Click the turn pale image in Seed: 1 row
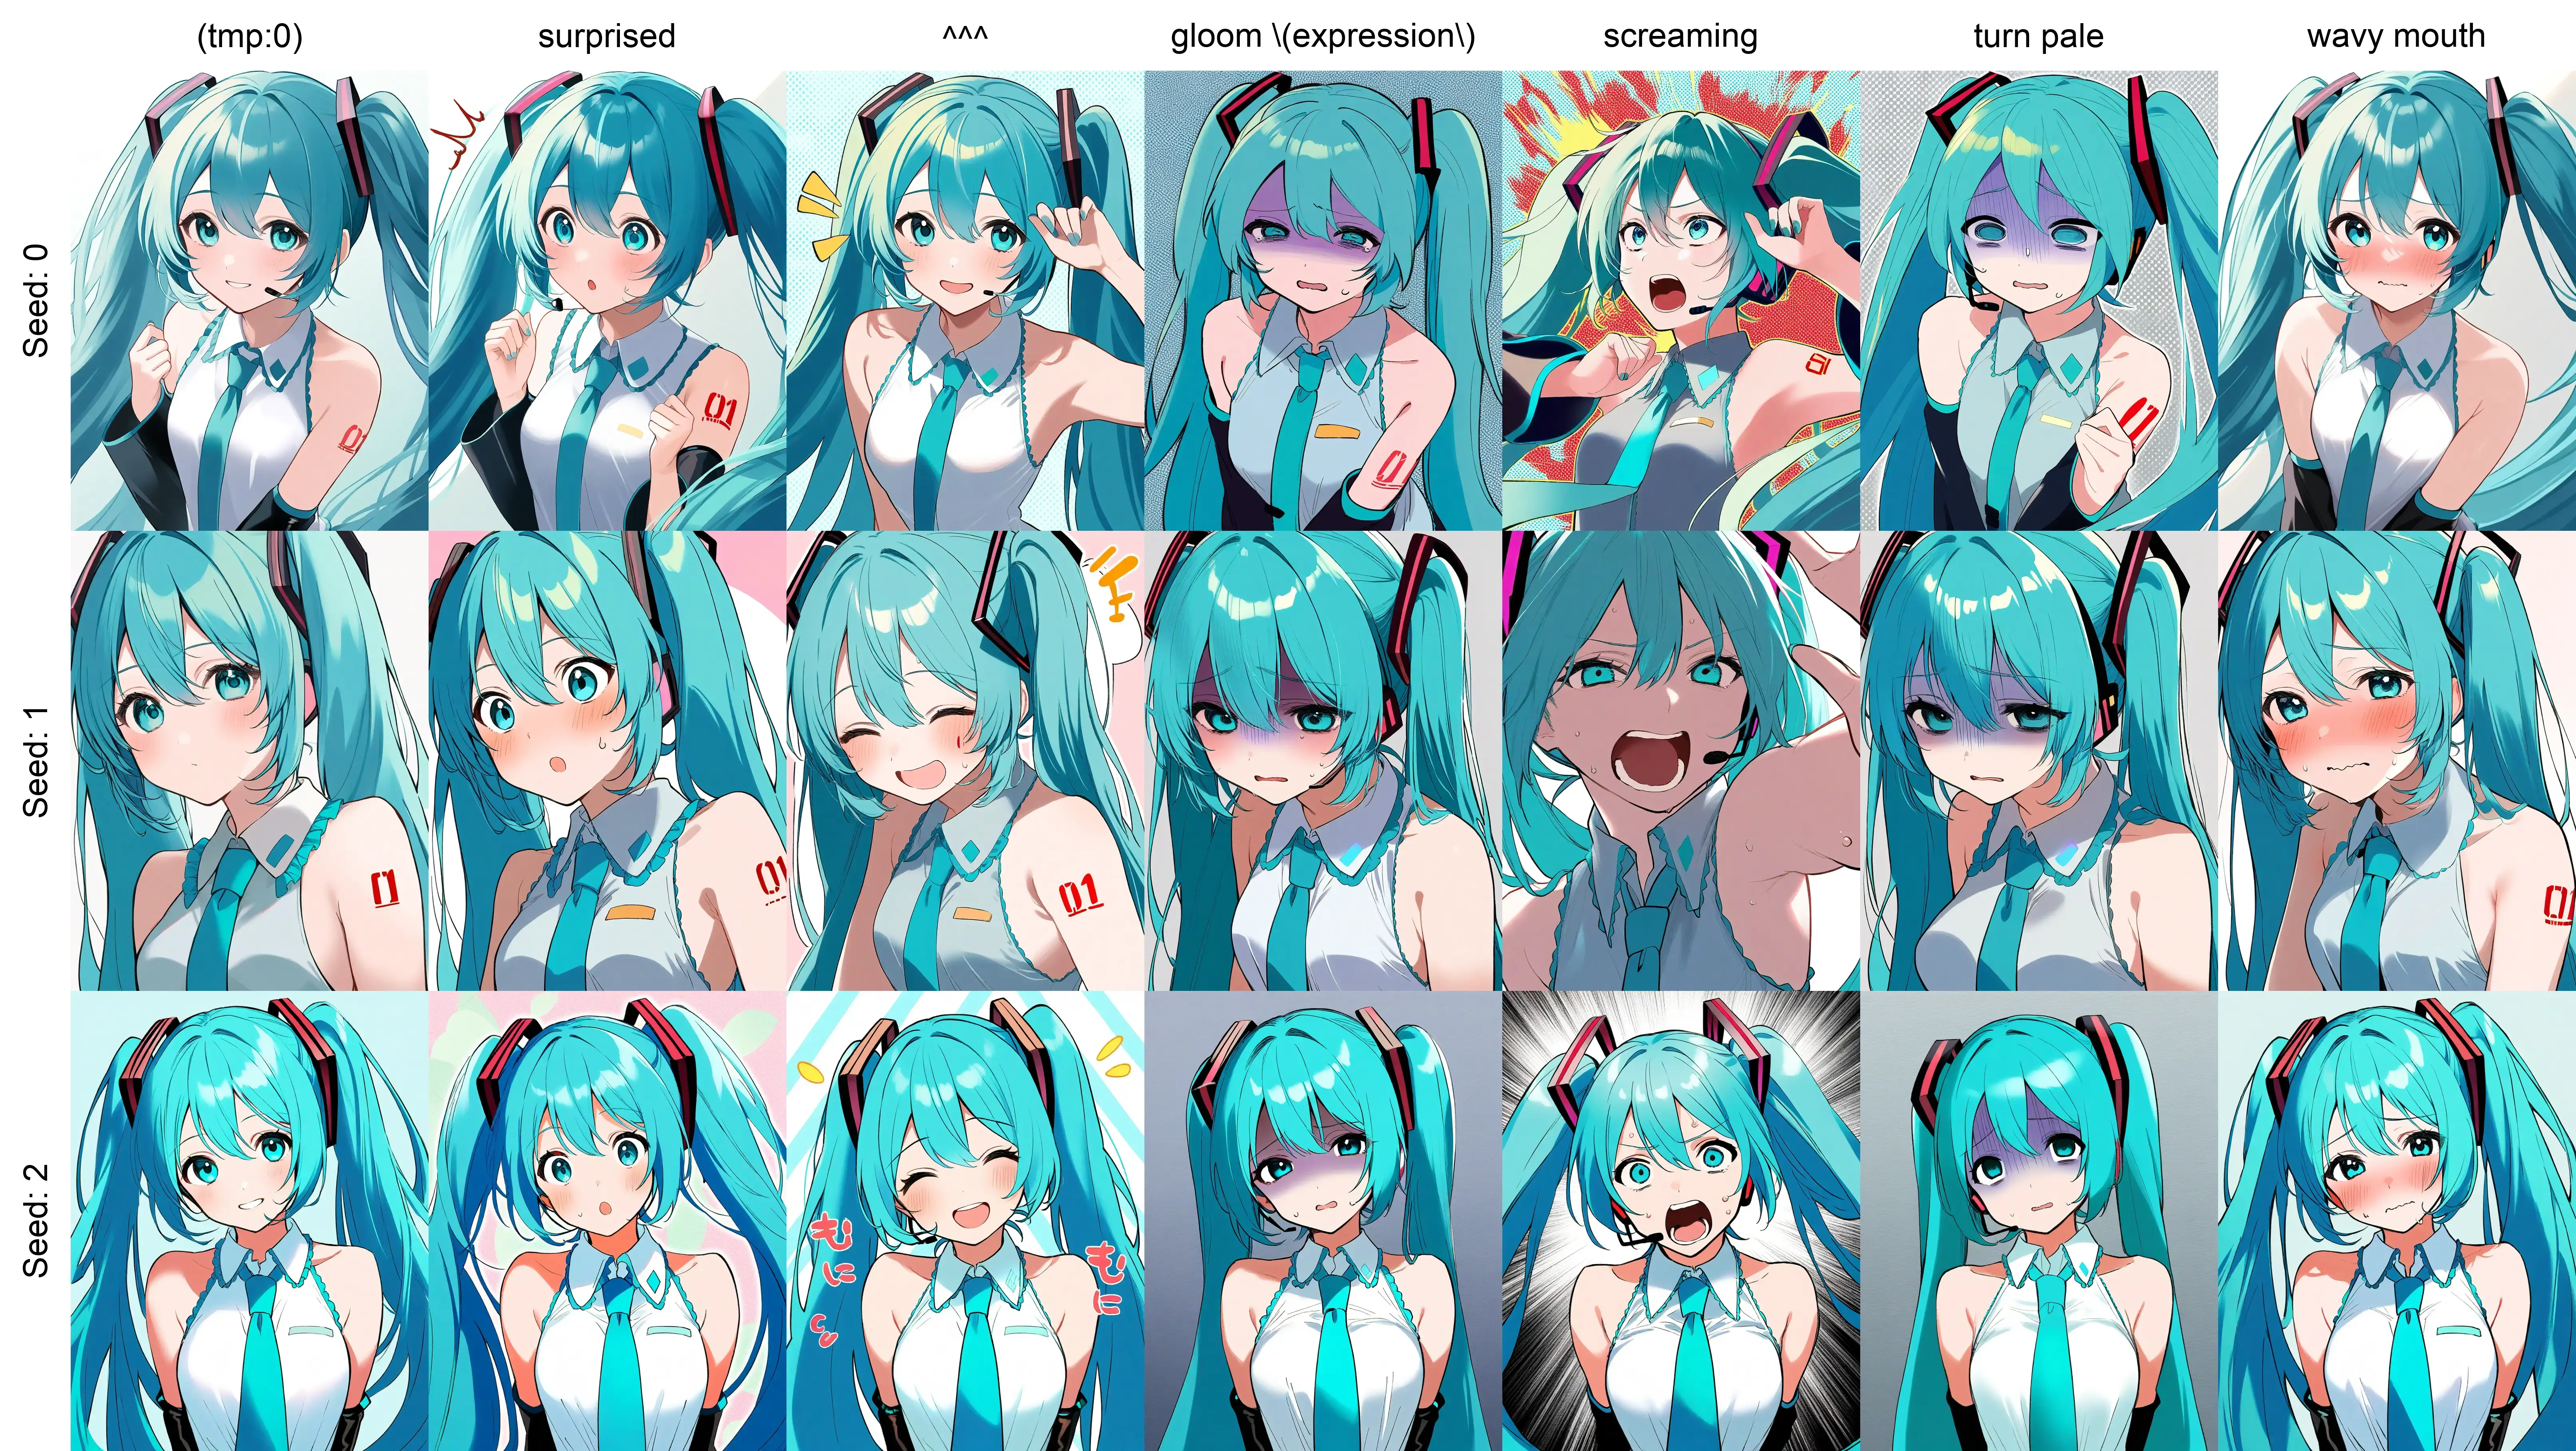 click(x=2040, y=760)
